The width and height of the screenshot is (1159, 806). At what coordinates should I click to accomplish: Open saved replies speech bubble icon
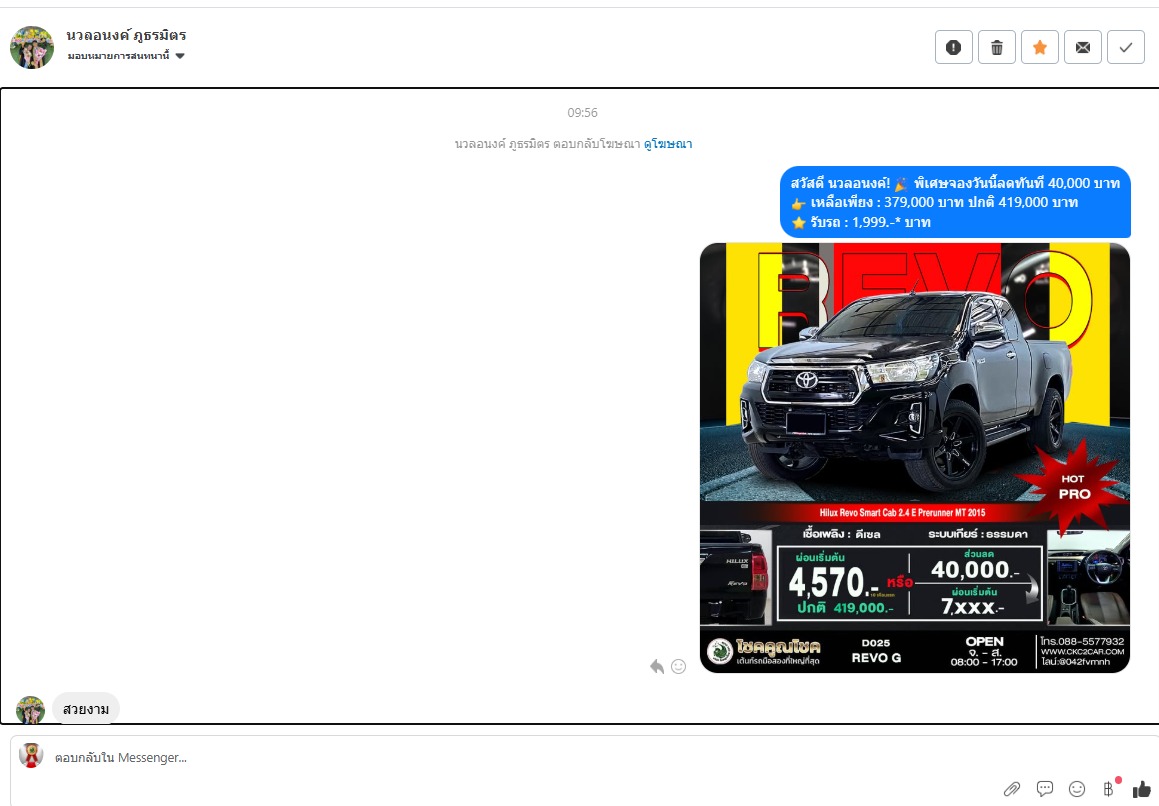[x=1044, y=789]
